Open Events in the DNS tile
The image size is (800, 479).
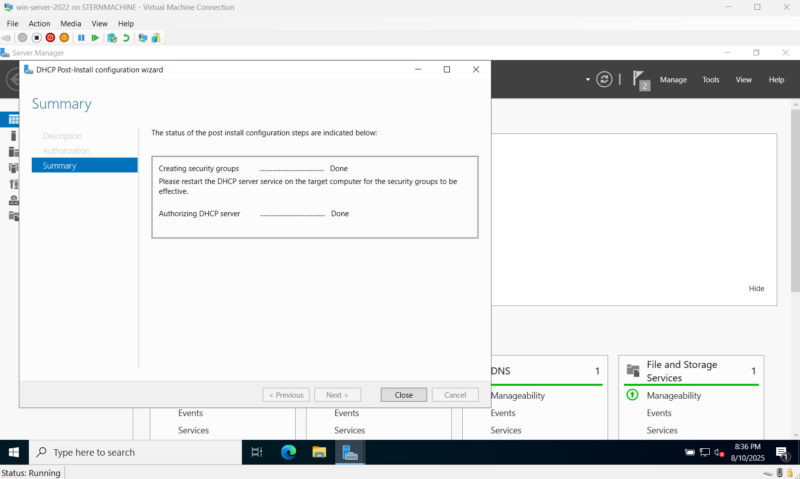pyautogui.click(x=503, y=413)
